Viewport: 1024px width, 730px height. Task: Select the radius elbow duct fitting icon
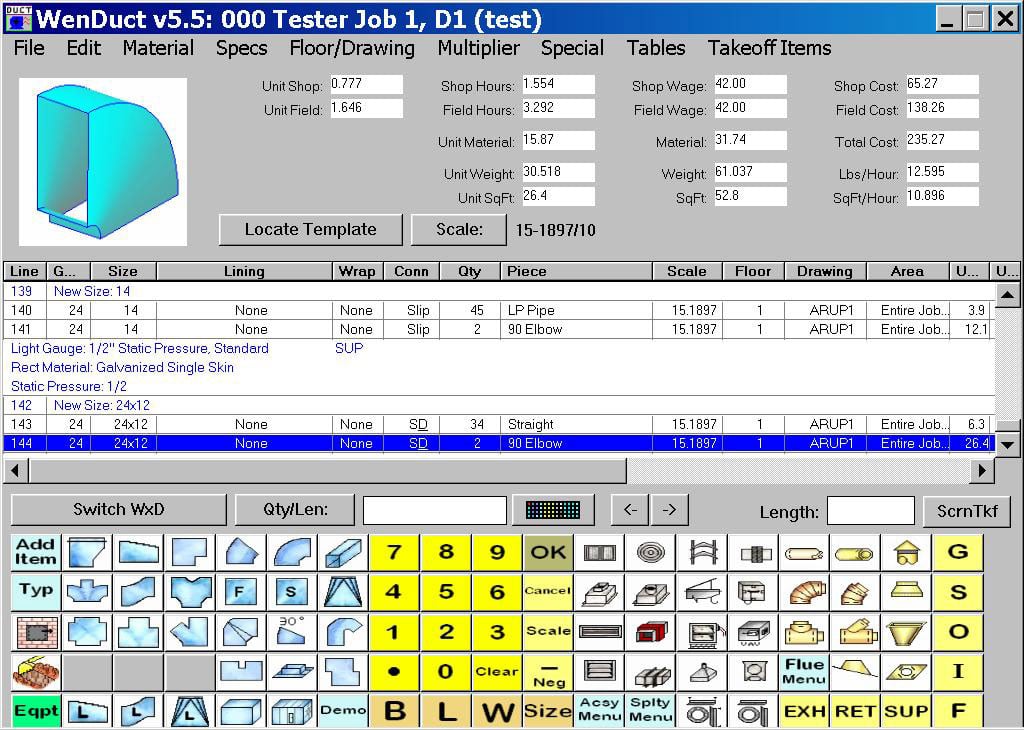point(292,552)
